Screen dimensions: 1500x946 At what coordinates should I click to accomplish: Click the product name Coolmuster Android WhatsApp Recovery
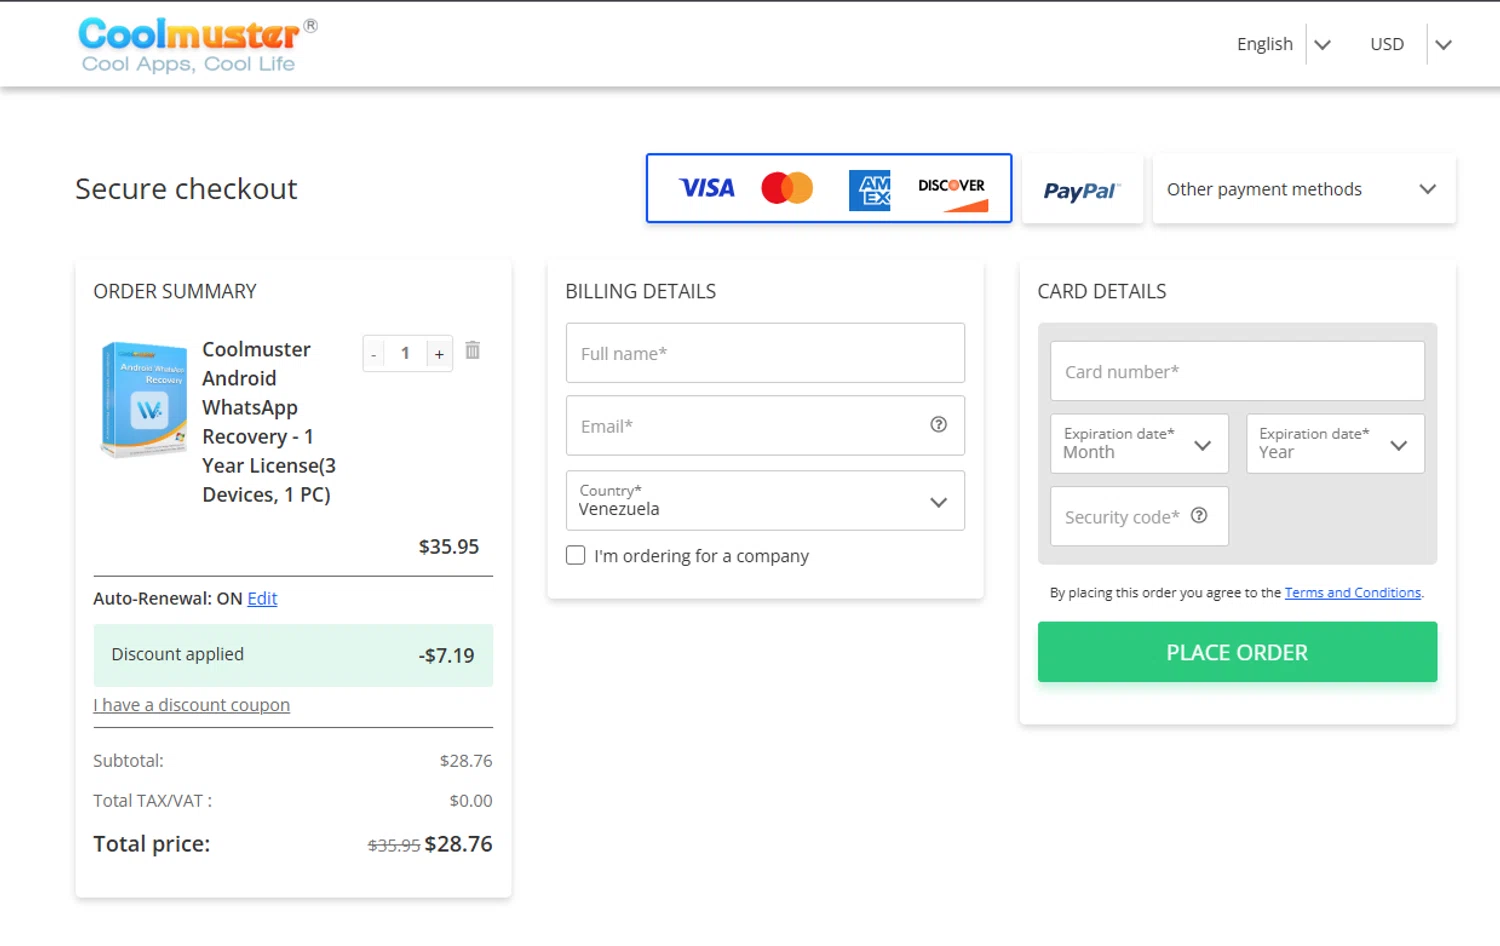click(x=268, y=422)
